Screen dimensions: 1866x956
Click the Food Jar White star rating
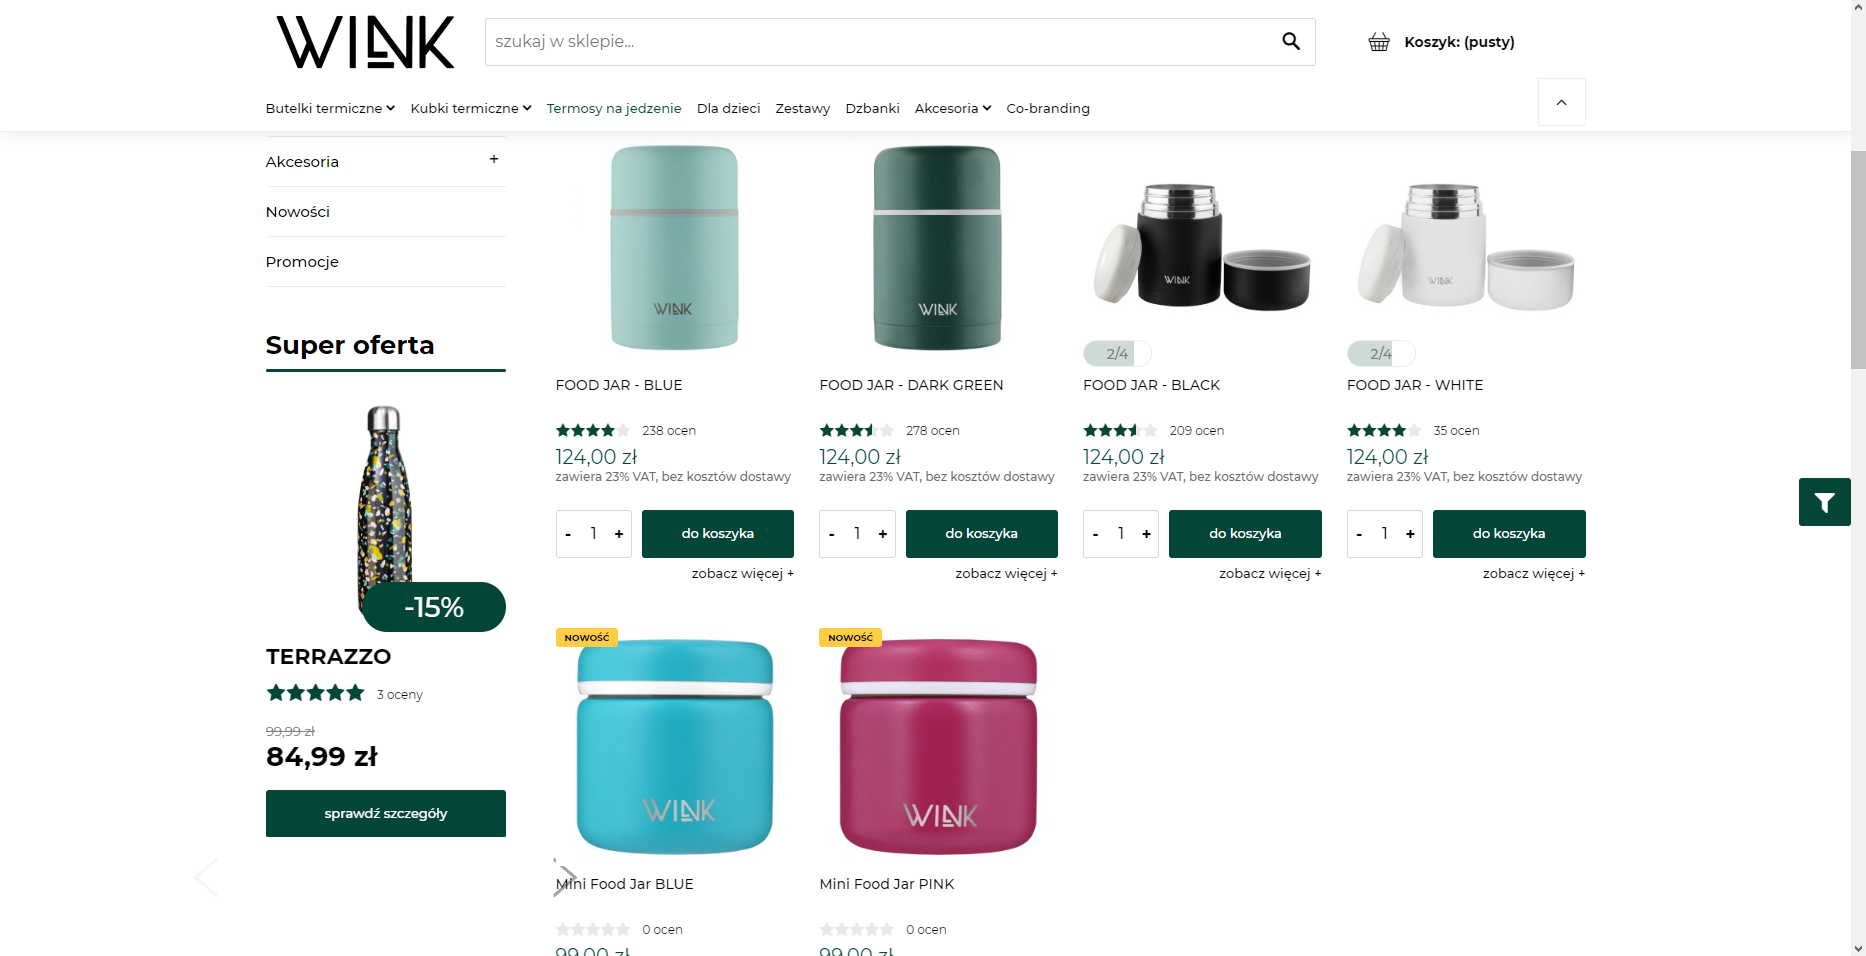pyautogui.click(x=1385, y=431)
